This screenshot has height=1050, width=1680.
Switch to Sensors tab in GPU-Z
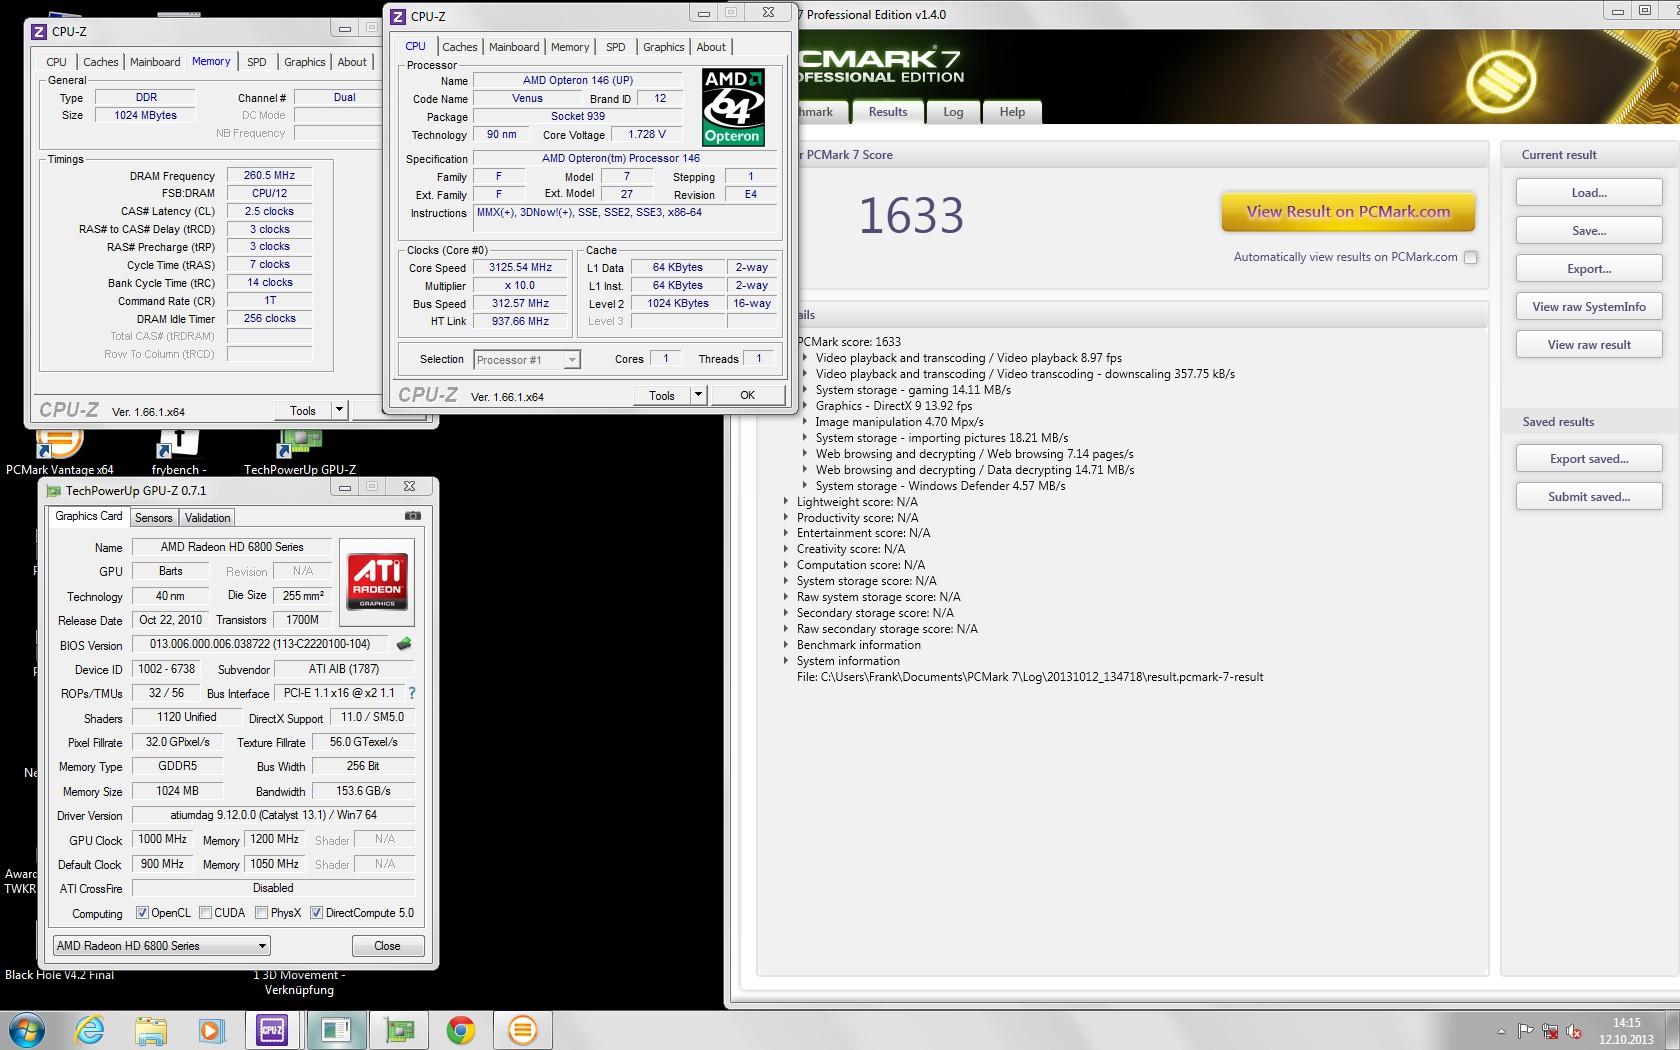153,517
